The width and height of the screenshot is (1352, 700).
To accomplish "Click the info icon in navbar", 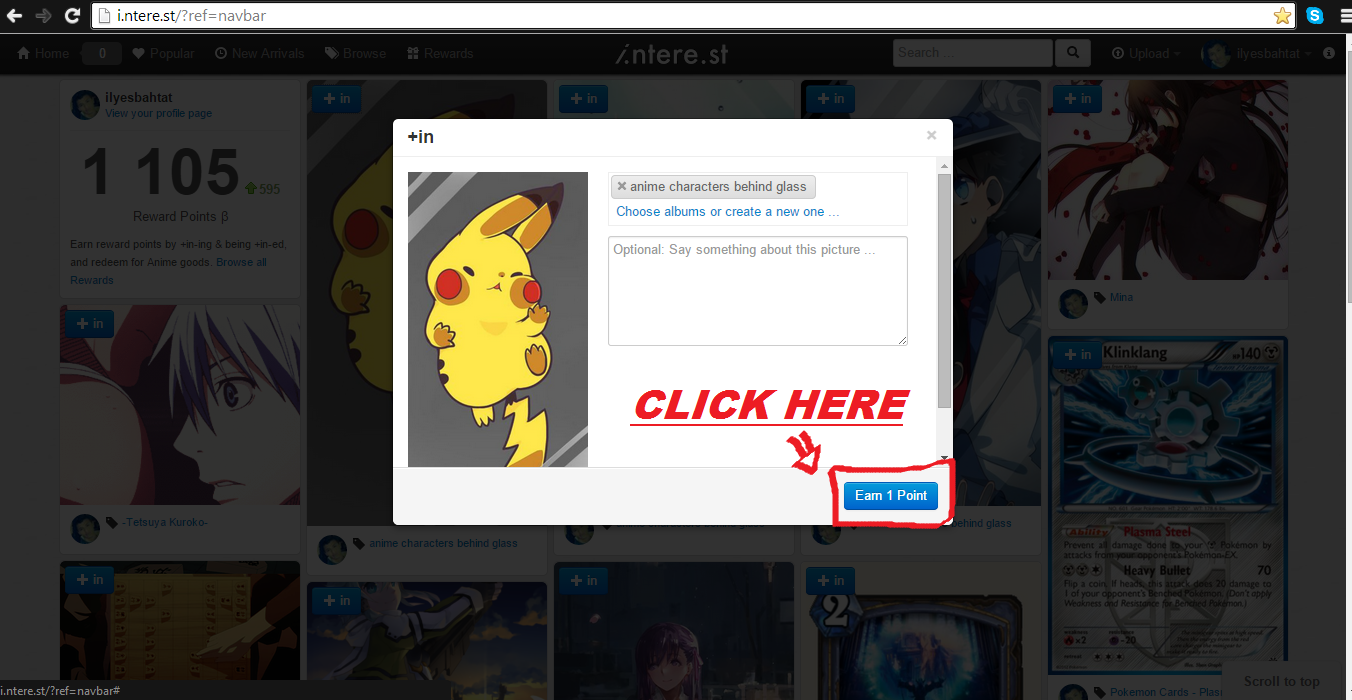I will (1329, 53).
